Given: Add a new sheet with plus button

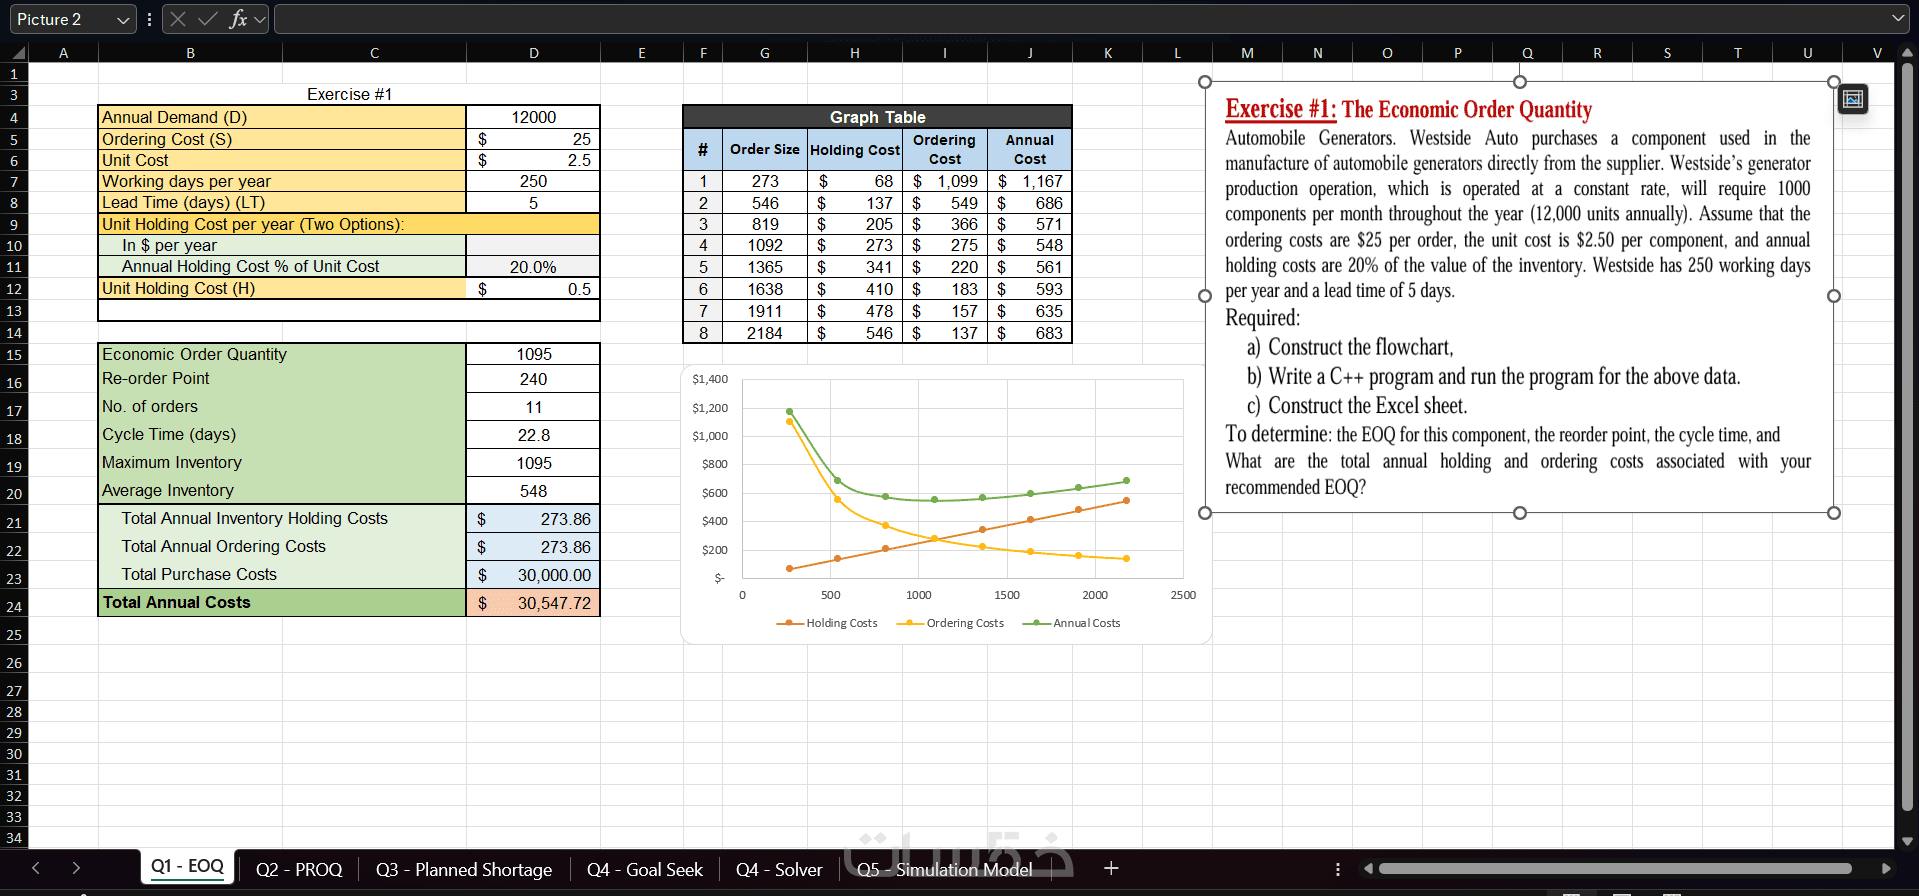Looking at the screenshot, I should pyautogui.click(x=1111, y=868).
